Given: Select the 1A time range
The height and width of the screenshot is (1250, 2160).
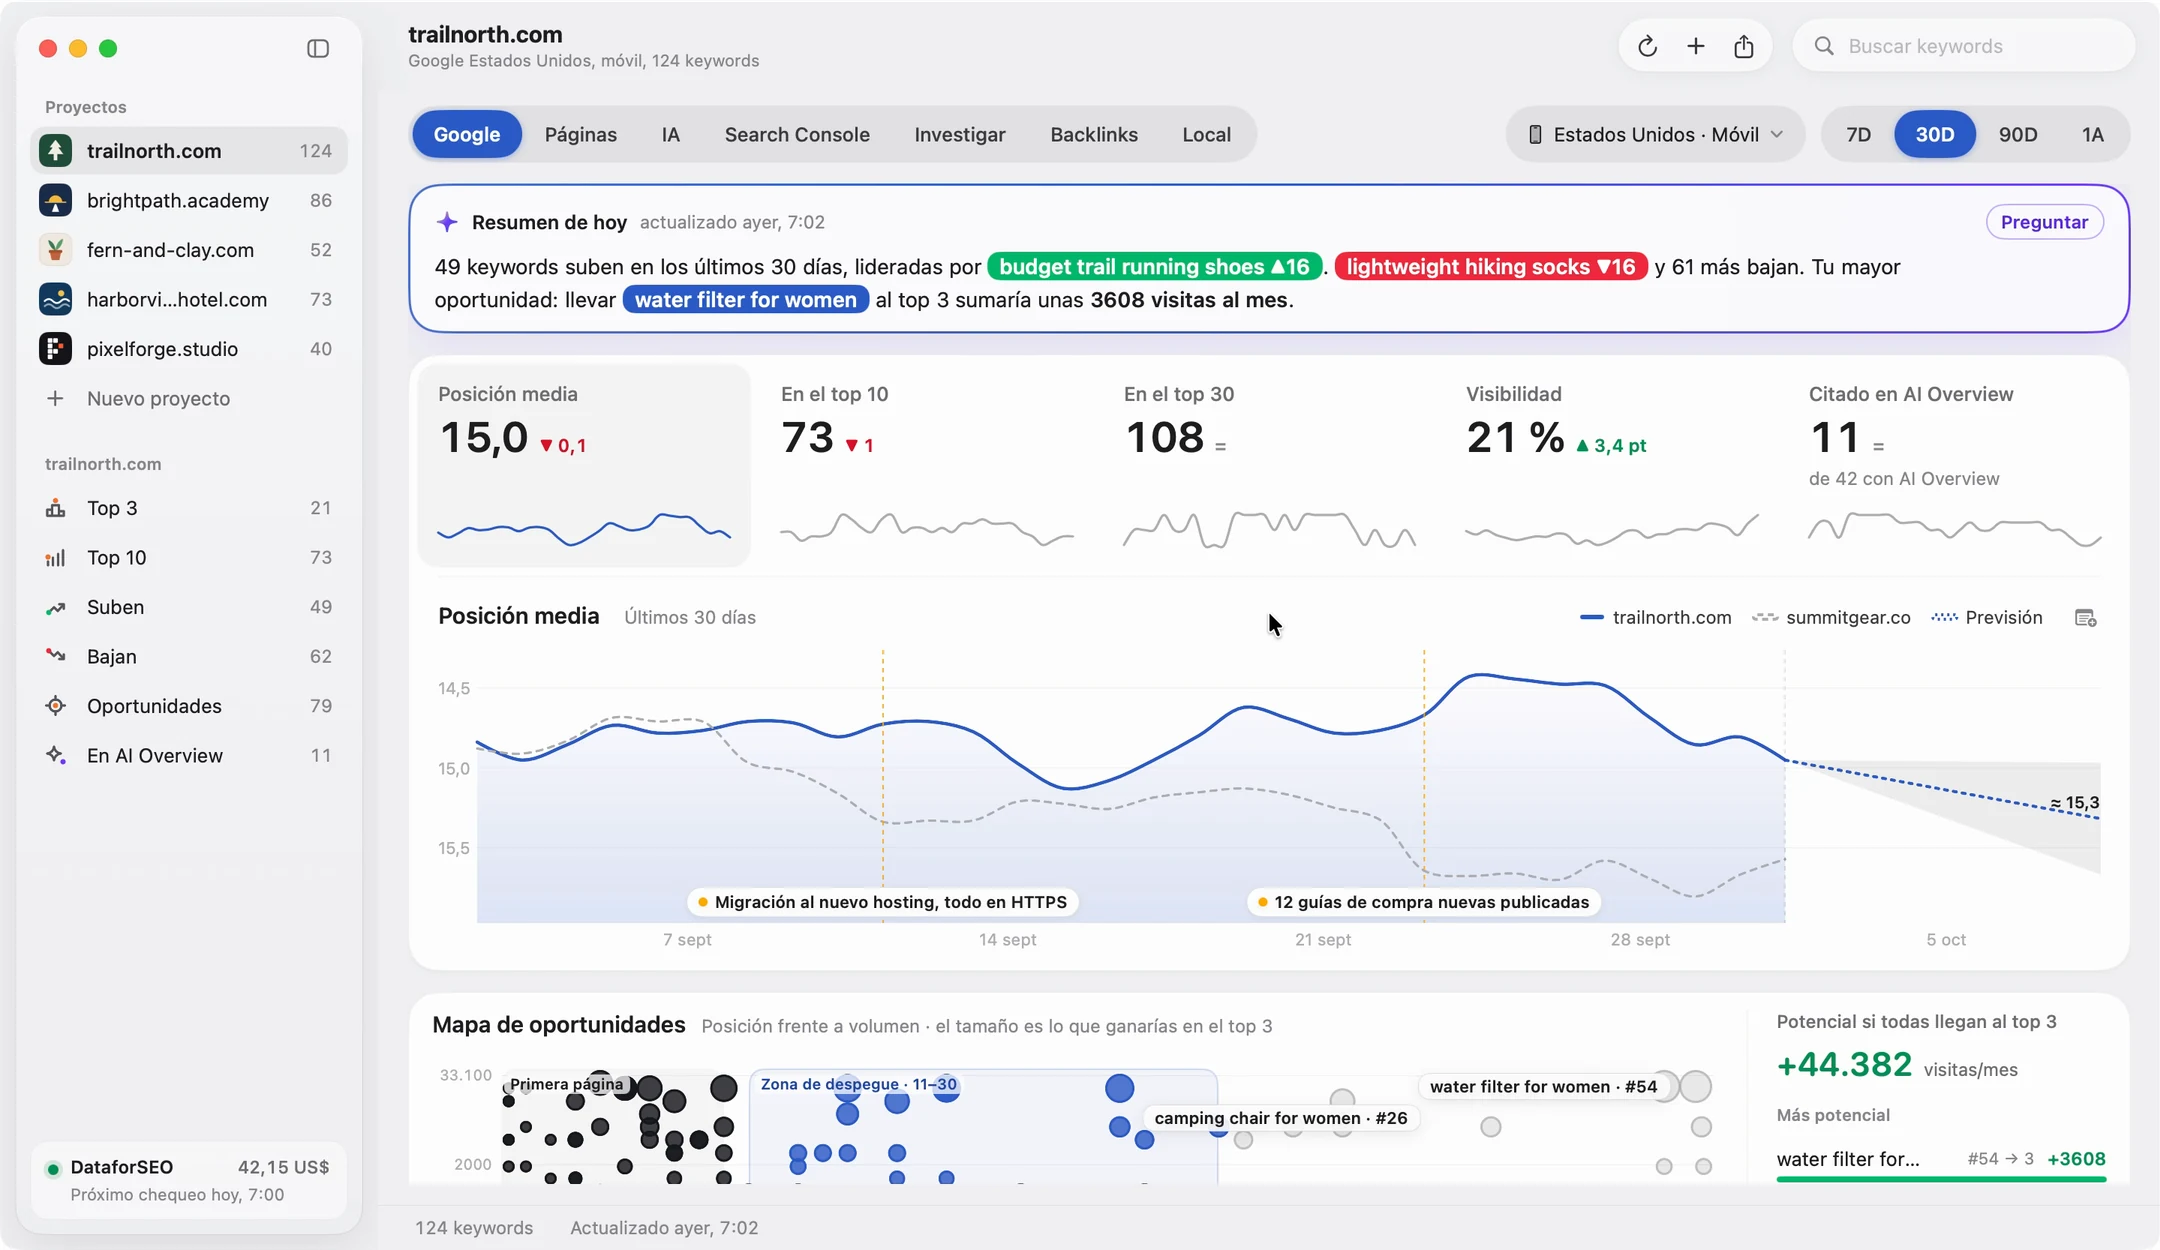Looking at the screenshot, I should coord(2092,134).
